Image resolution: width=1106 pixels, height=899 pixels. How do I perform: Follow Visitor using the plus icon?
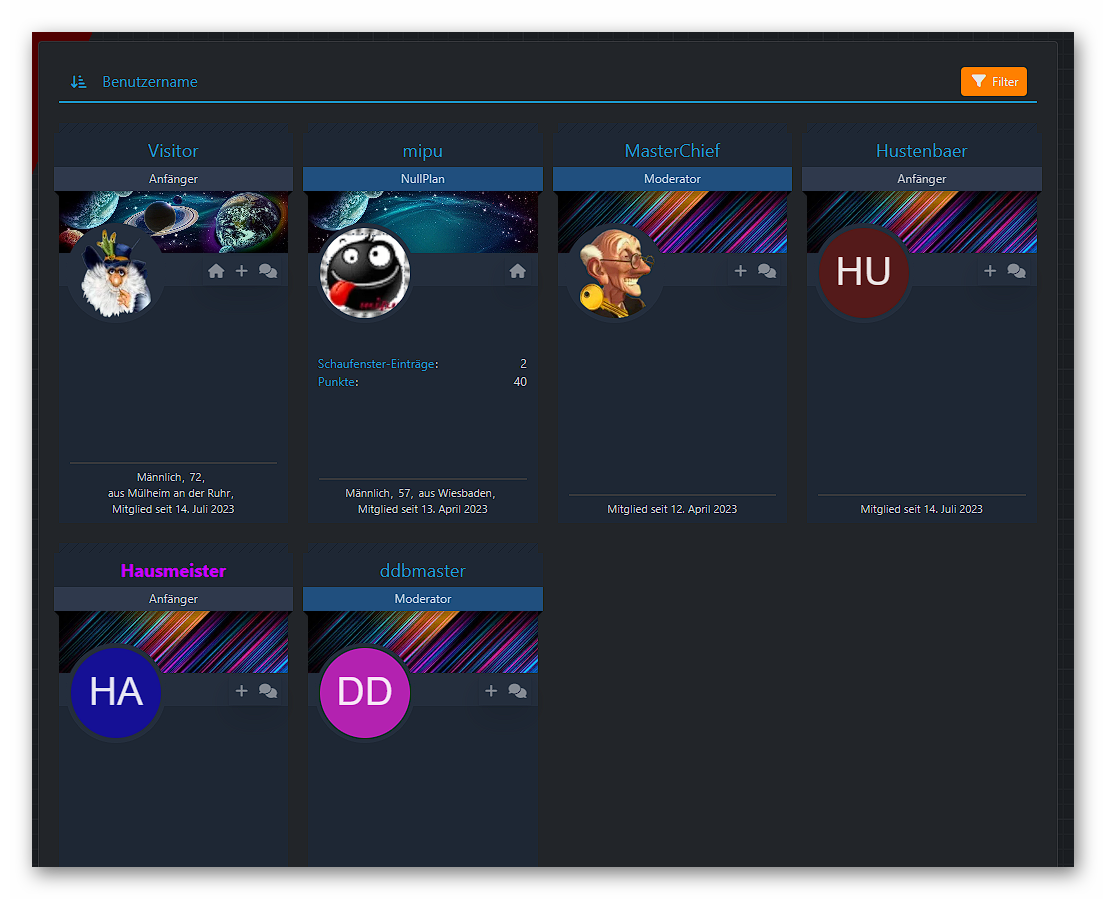click(x=241, y=271)
